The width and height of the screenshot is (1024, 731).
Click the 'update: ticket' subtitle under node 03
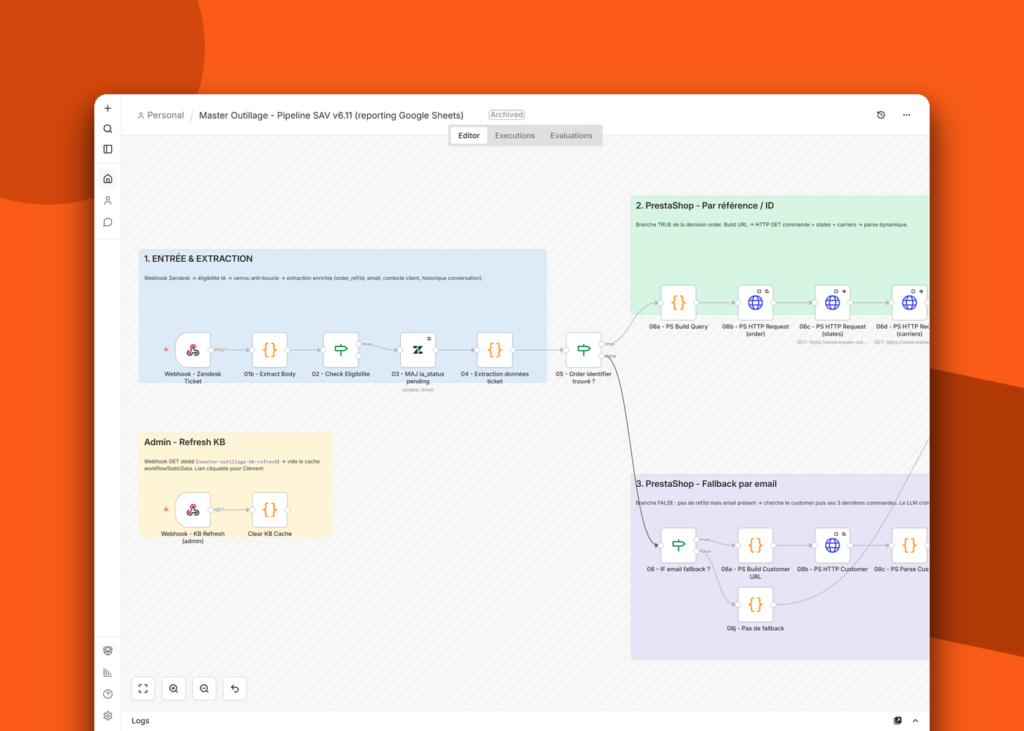418,390
